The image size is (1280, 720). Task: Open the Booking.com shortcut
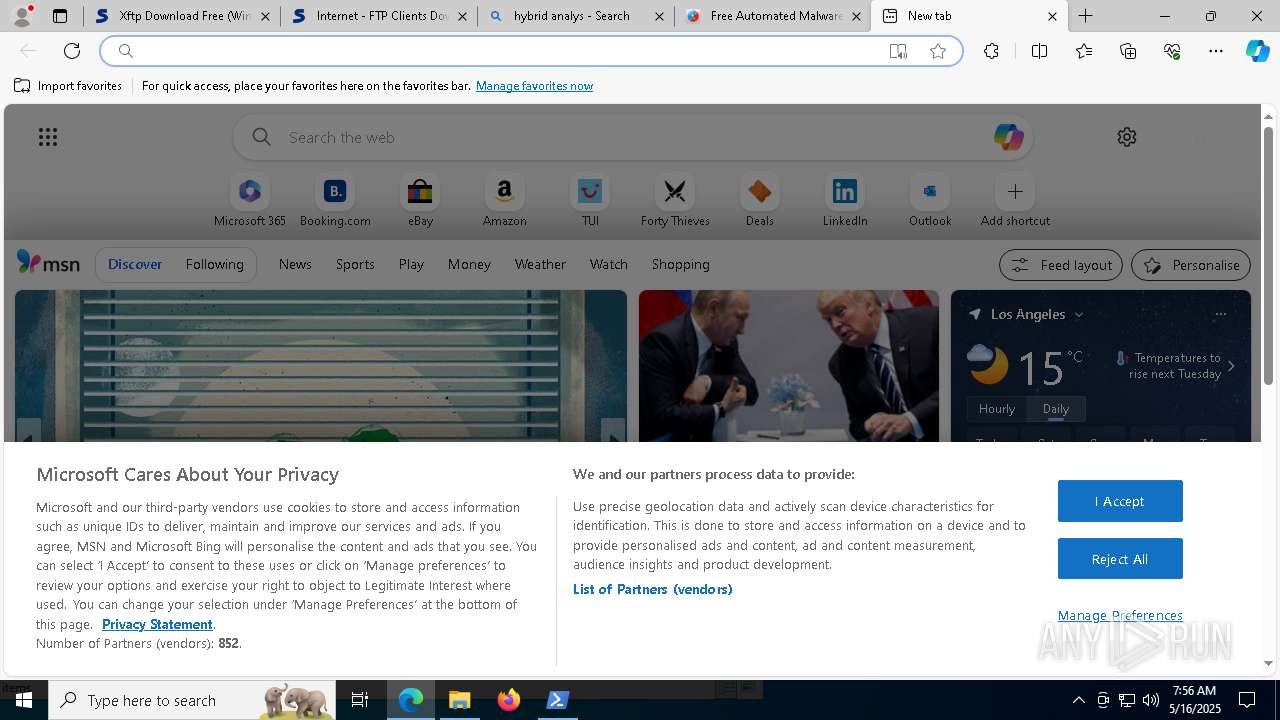point(335,201)
